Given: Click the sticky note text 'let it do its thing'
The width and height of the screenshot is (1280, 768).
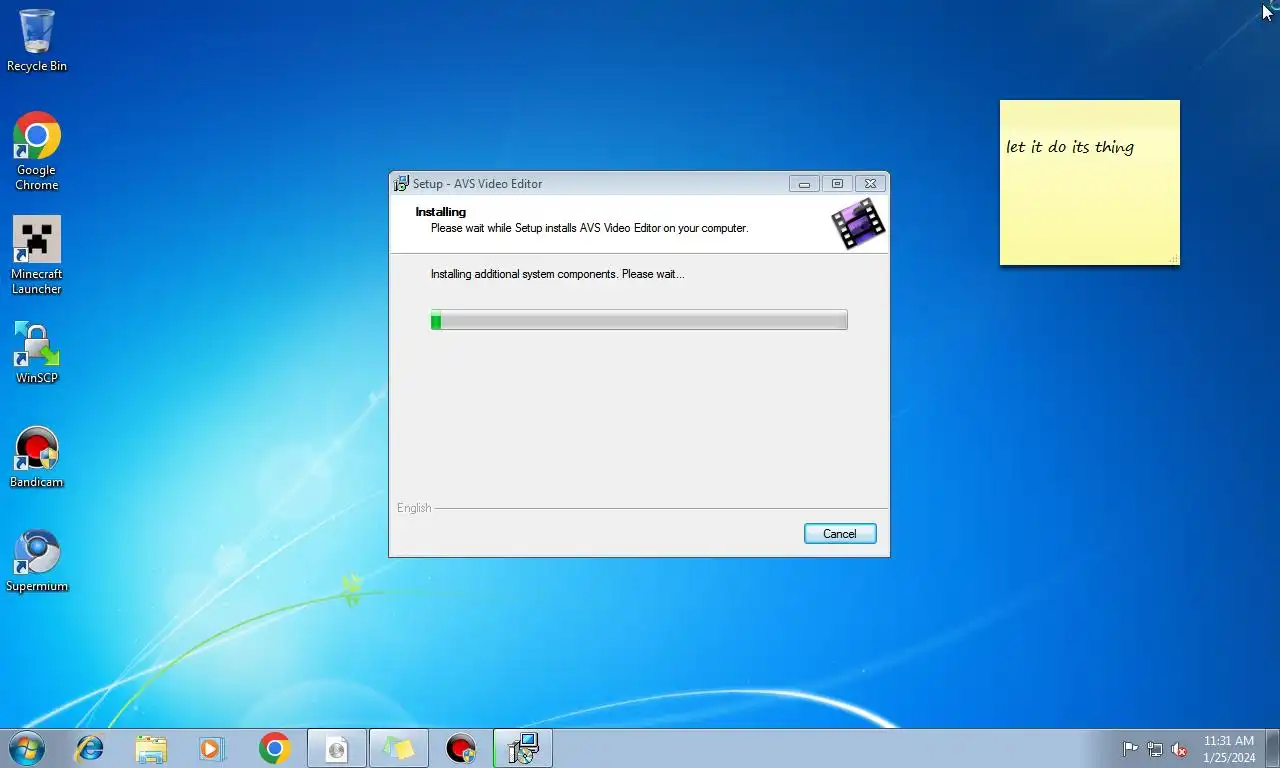Looking at the screenshot, I should coord(1070,147).
